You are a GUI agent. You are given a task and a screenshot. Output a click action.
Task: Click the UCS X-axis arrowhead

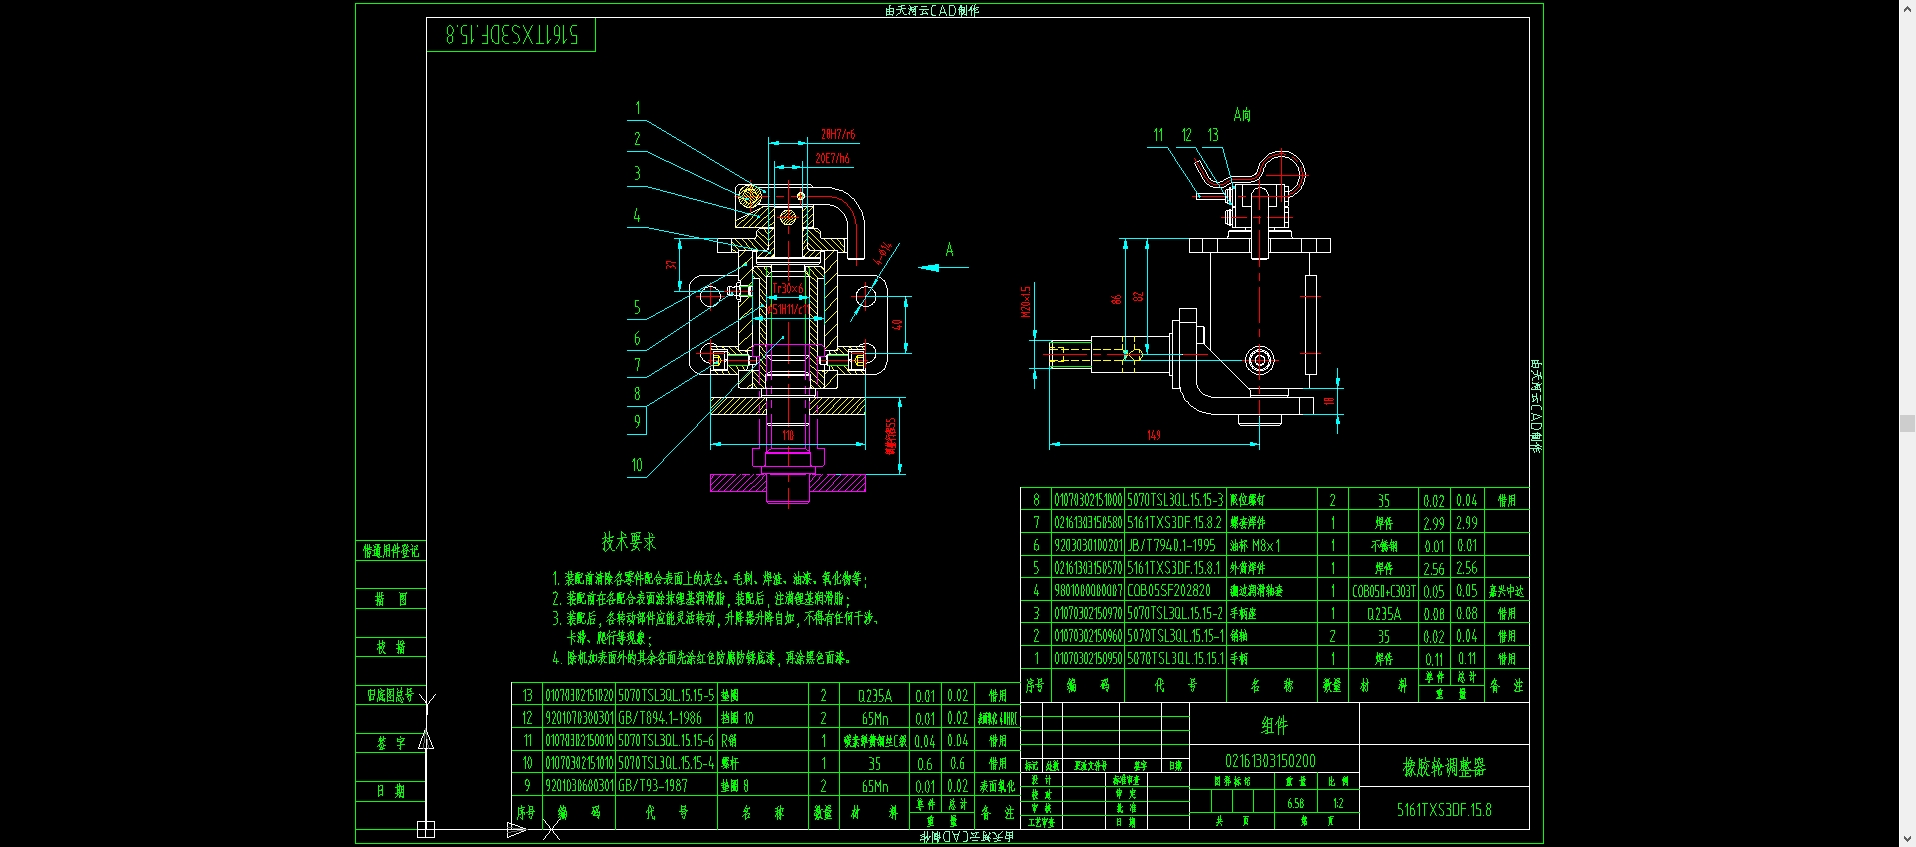pos(516,829)
